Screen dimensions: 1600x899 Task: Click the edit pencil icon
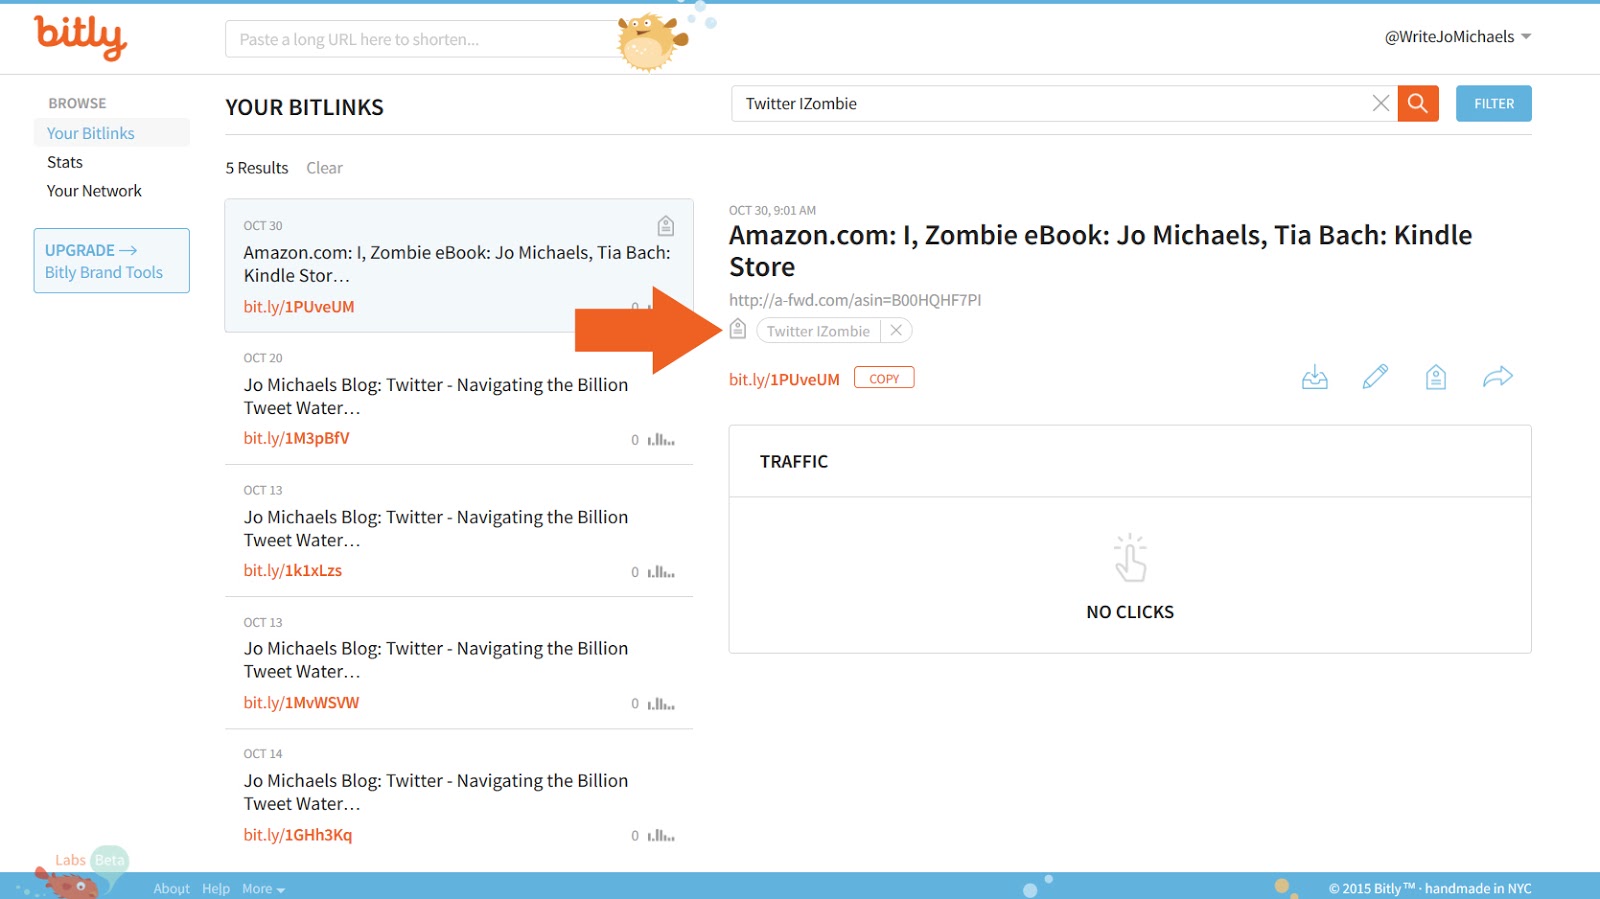[x=1375, y=377]
